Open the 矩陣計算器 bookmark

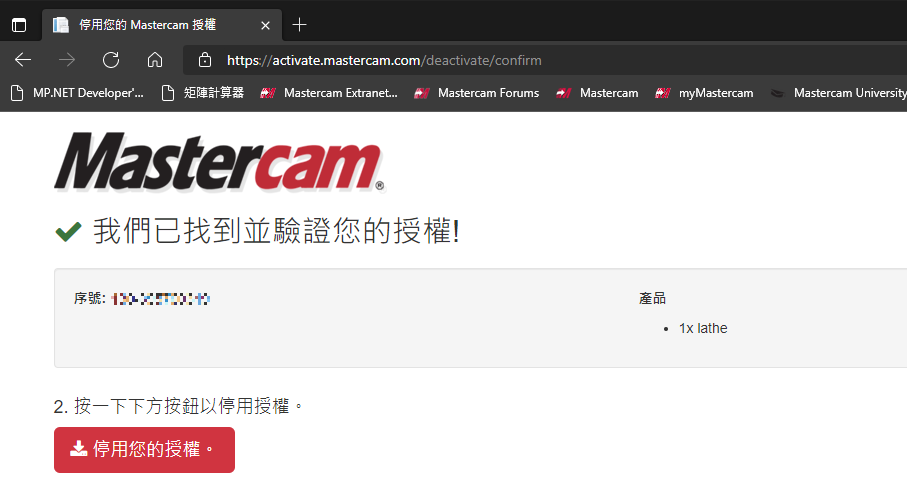tap(203, 93)
